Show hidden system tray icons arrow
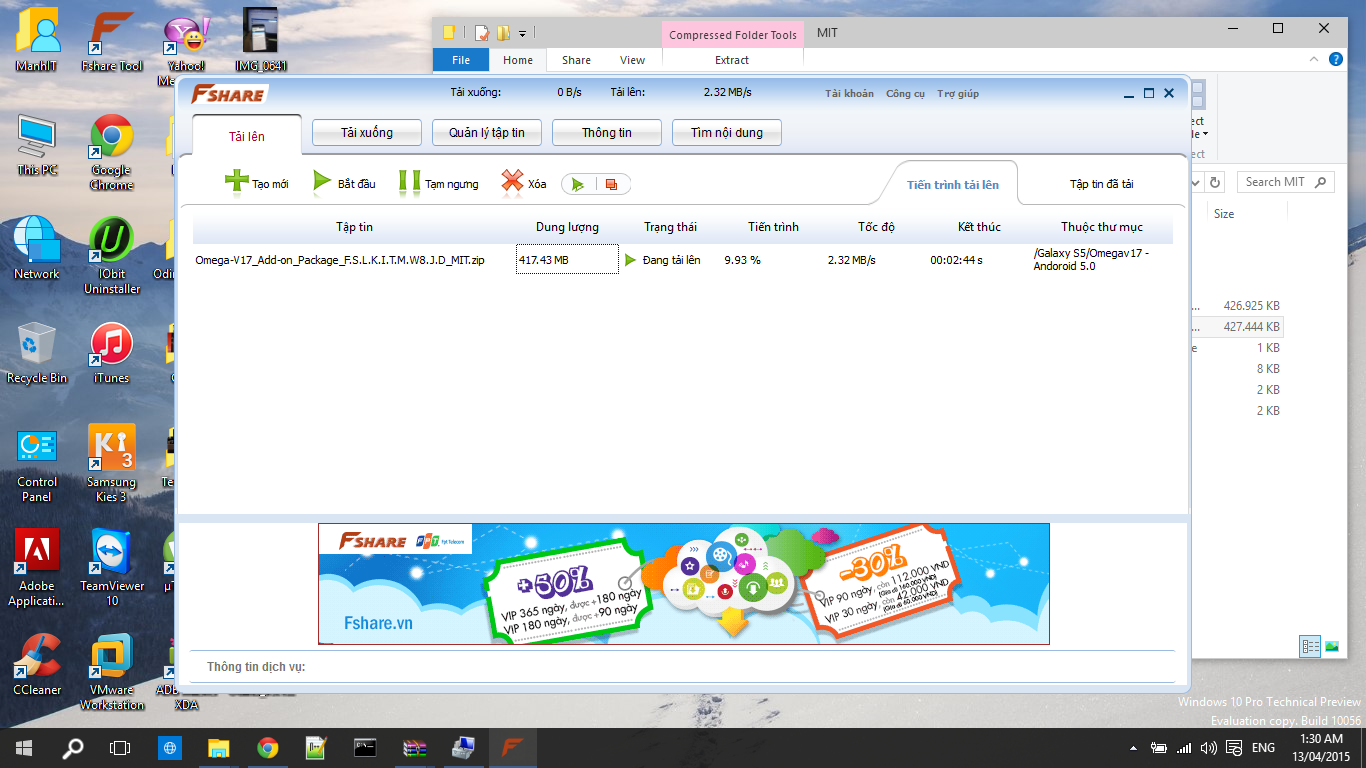The image size is (1366, 768). pos(1134,748)
